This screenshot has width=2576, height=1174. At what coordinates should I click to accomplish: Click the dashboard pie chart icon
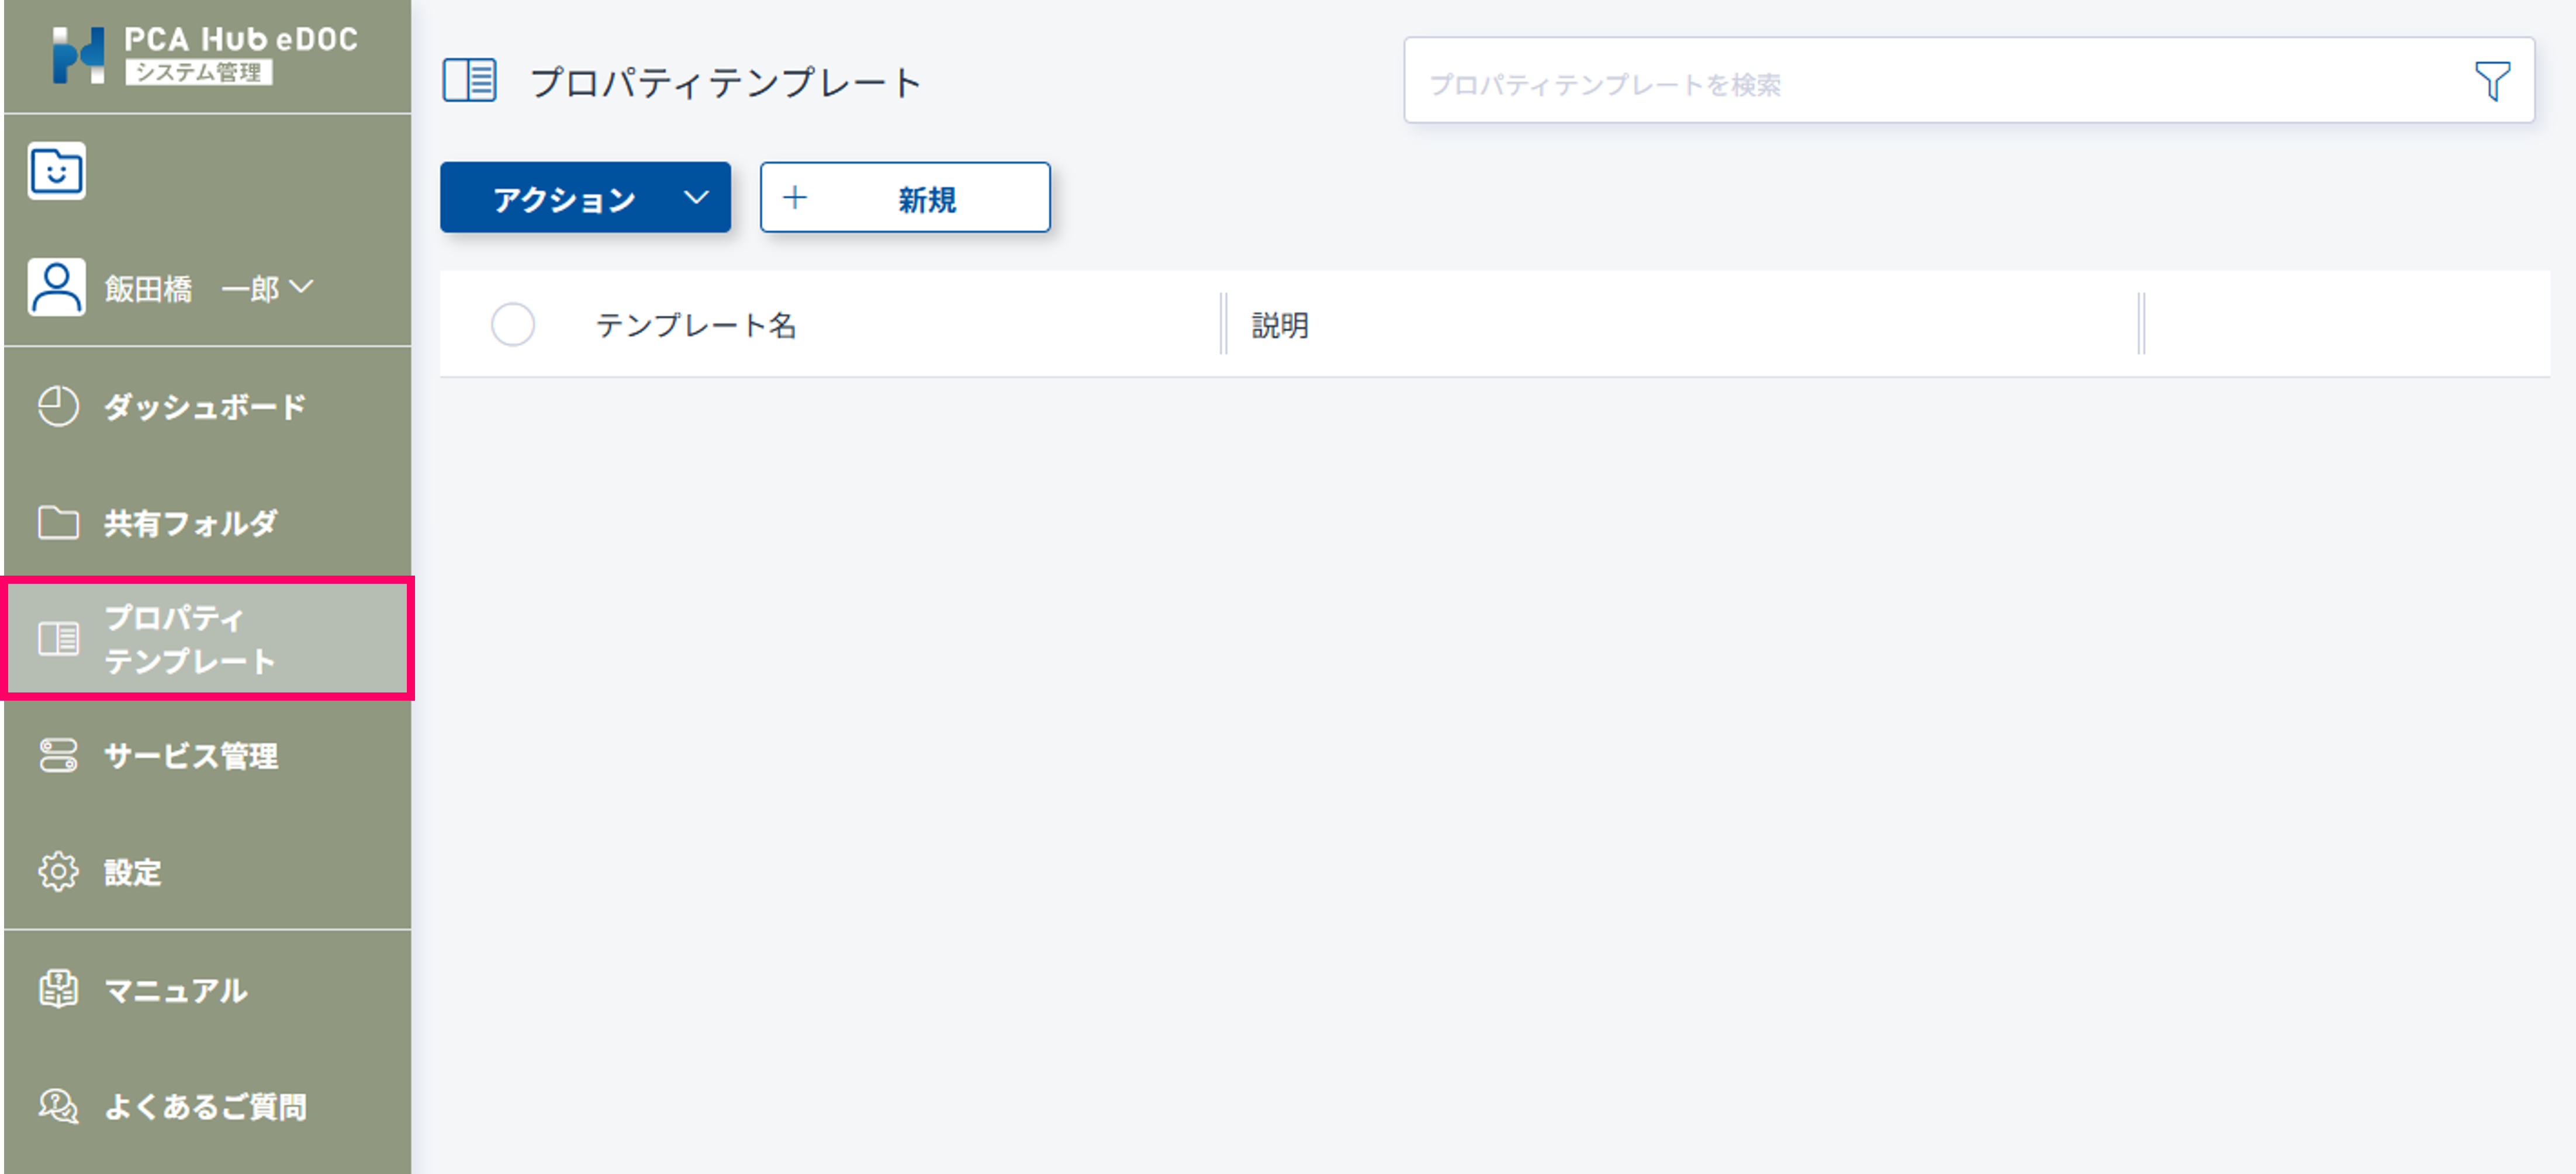tap(58, 406)
